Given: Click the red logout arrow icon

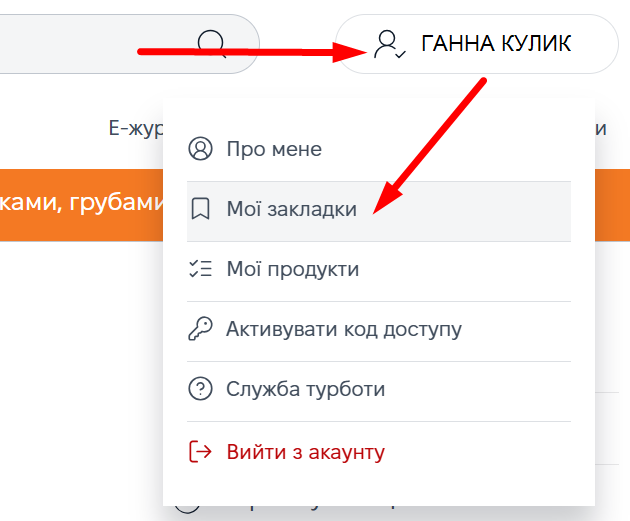Looking at the screenshot, I should tap(200, 451).
